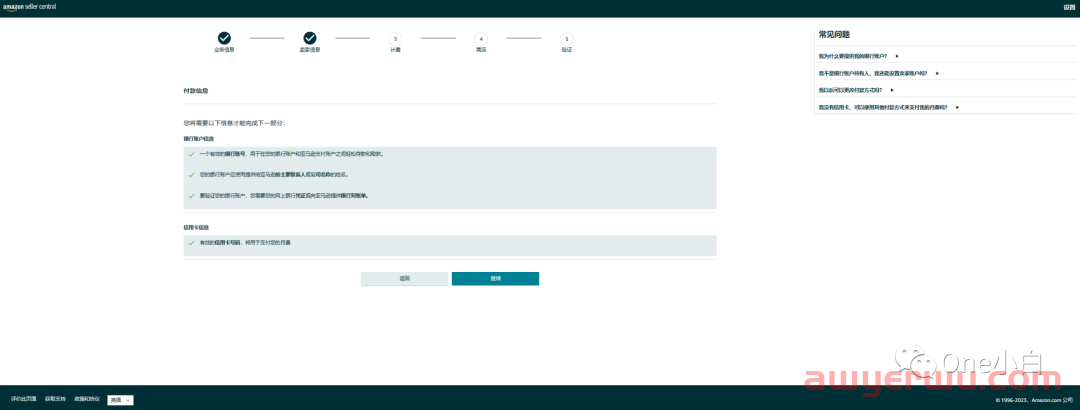Open the 政策和协议 footer link

pos(87,399)
